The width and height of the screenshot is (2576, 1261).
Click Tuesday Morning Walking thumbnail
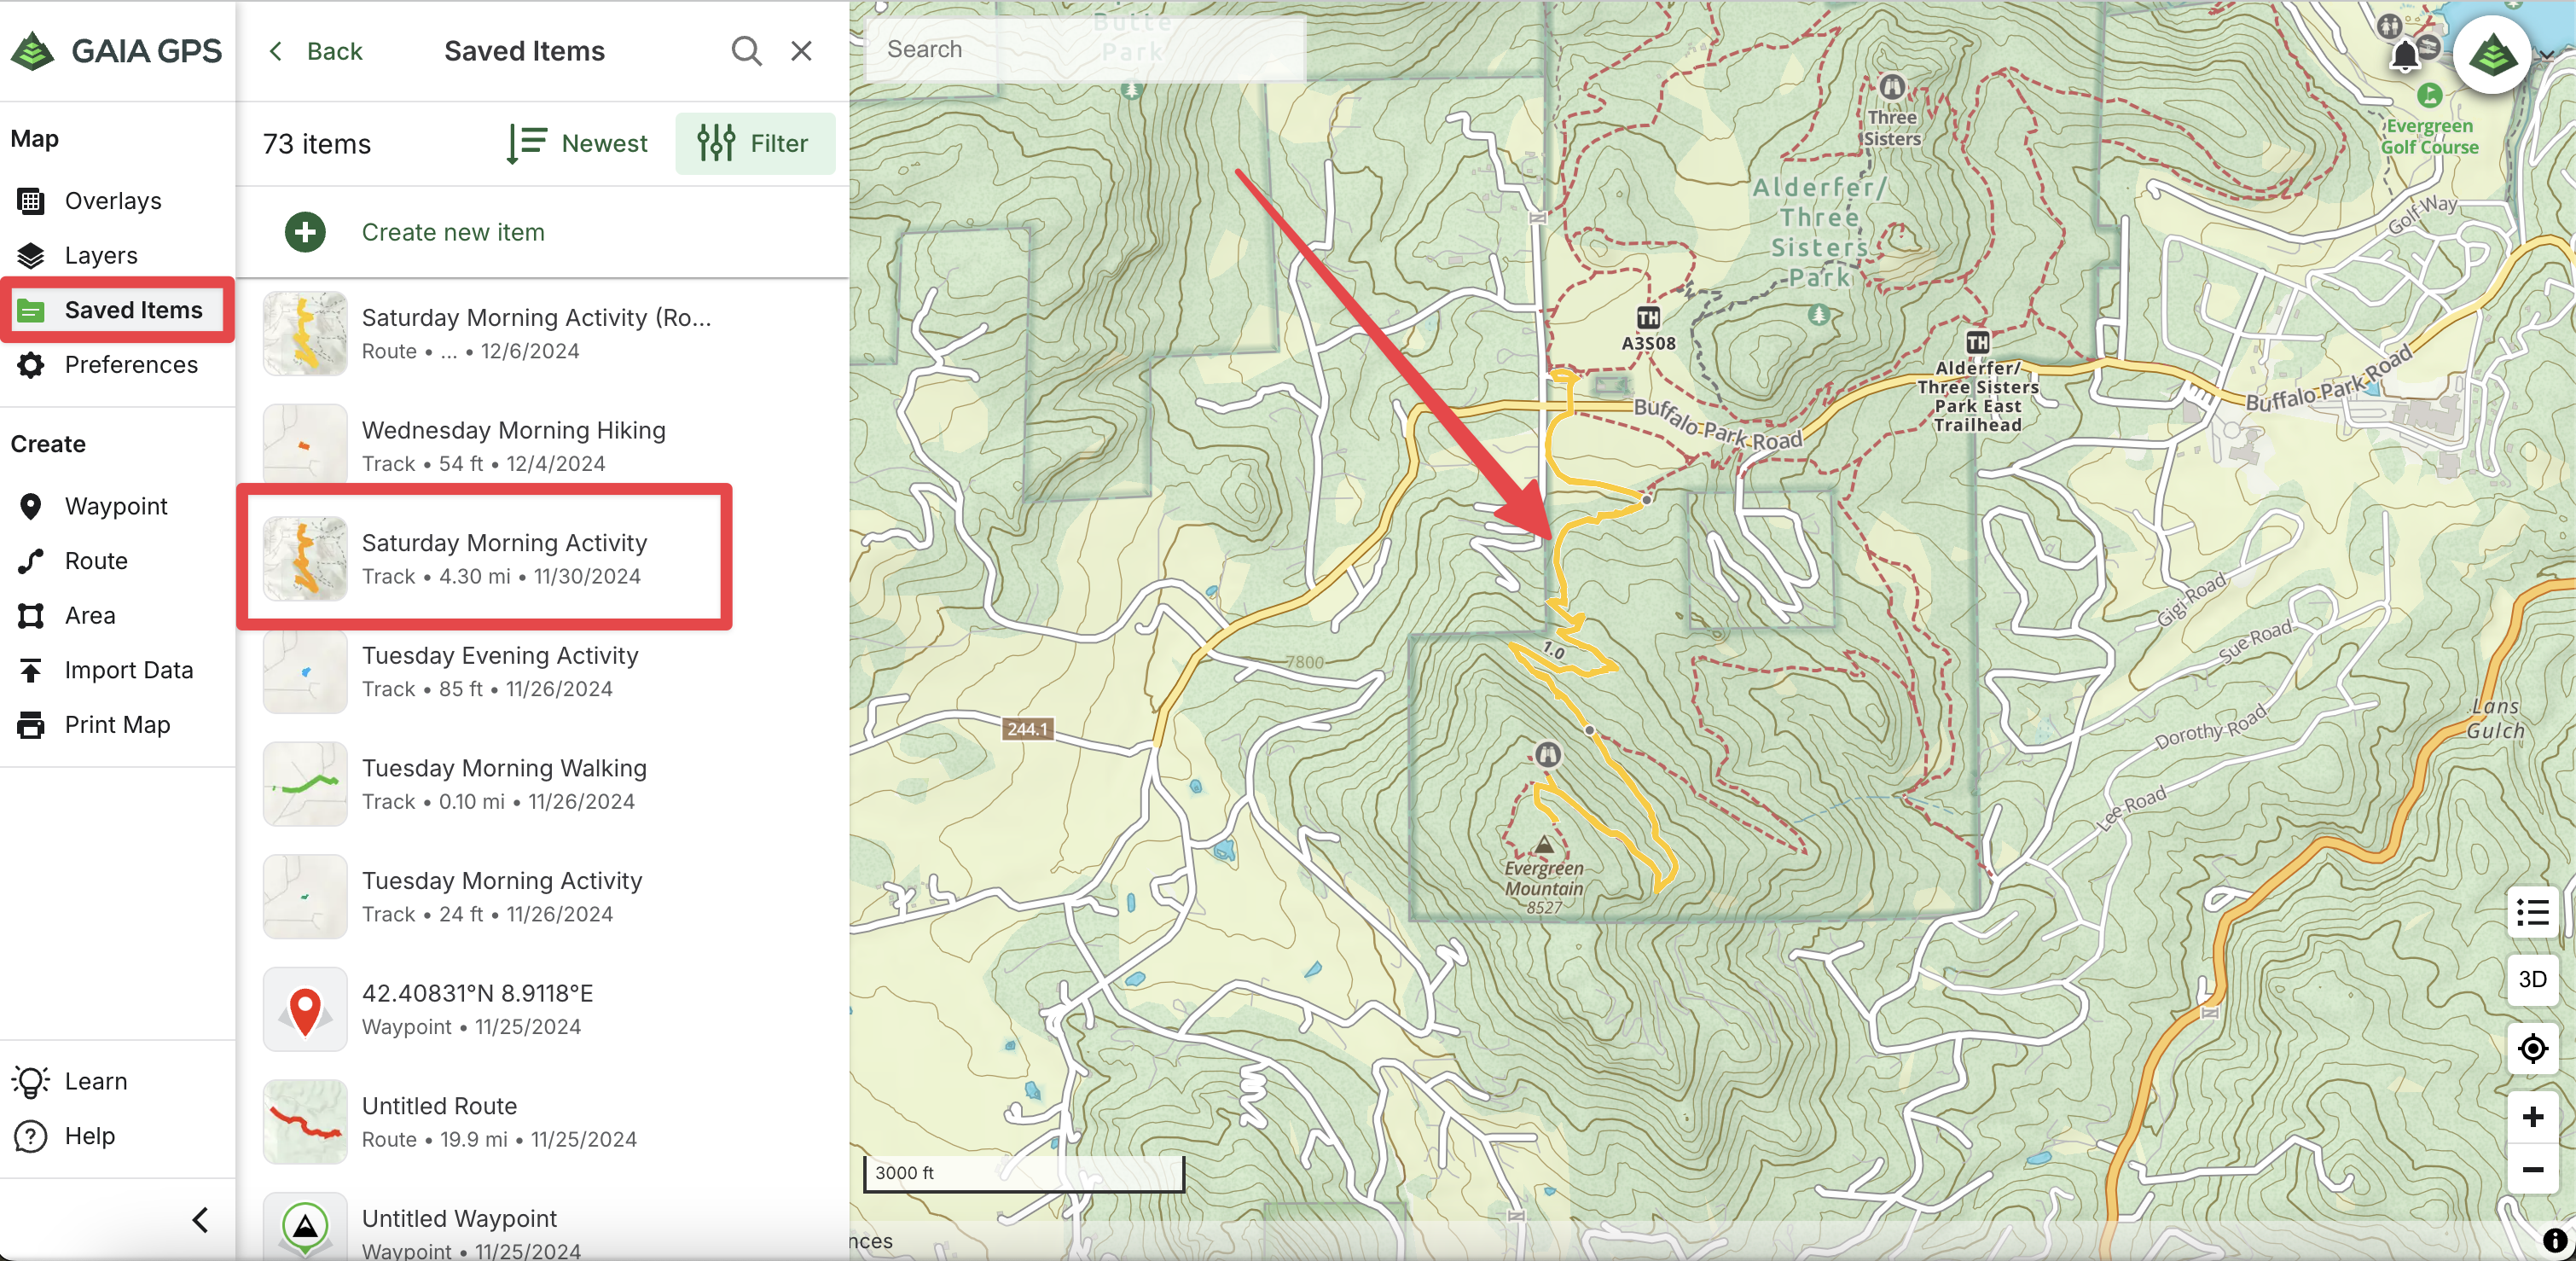point(305,784)
